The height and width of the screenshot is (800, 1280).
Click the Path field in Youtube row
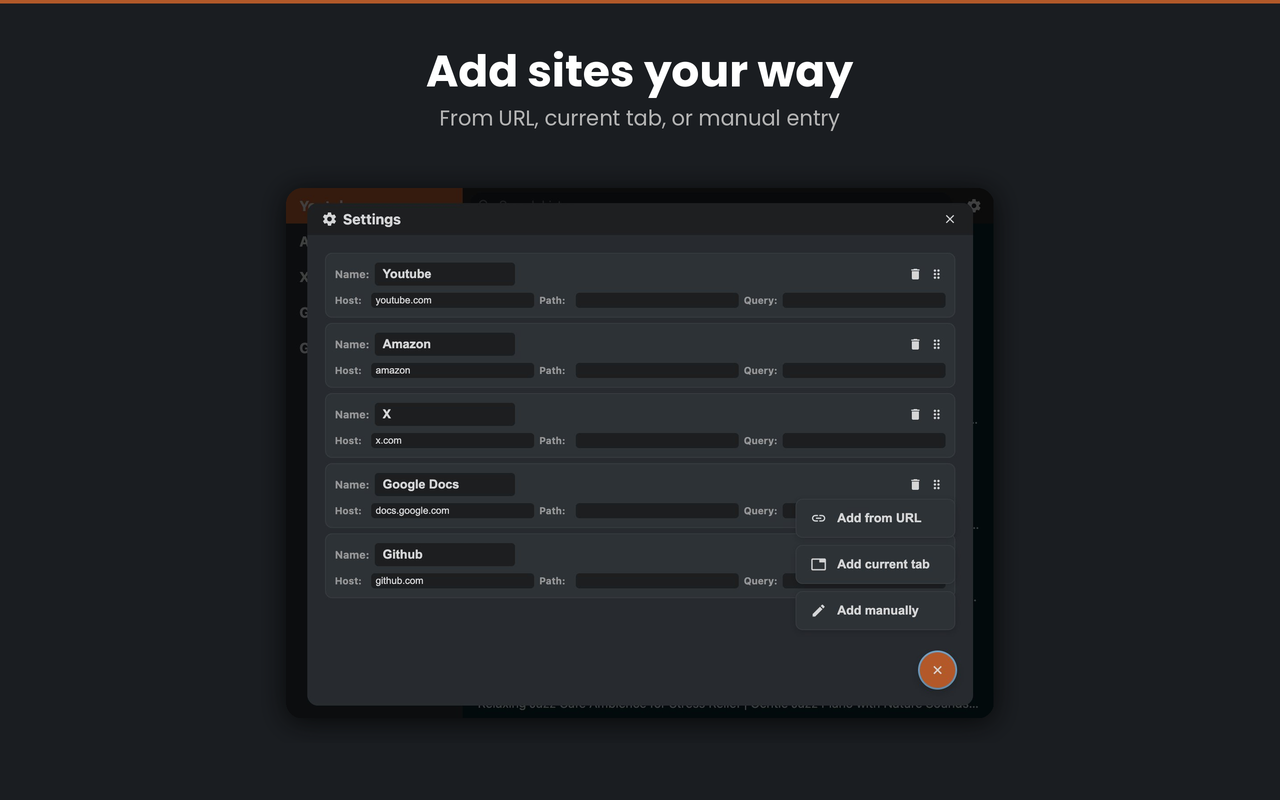(657, 300)
